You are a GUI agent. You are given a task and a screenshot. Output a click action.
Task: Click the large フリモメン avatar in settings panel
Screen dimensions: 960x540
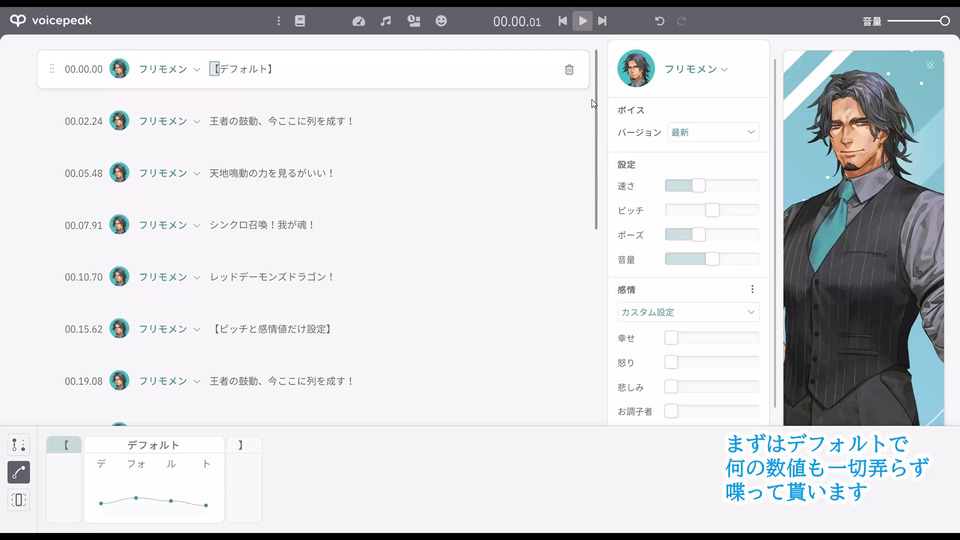point(636,69)
